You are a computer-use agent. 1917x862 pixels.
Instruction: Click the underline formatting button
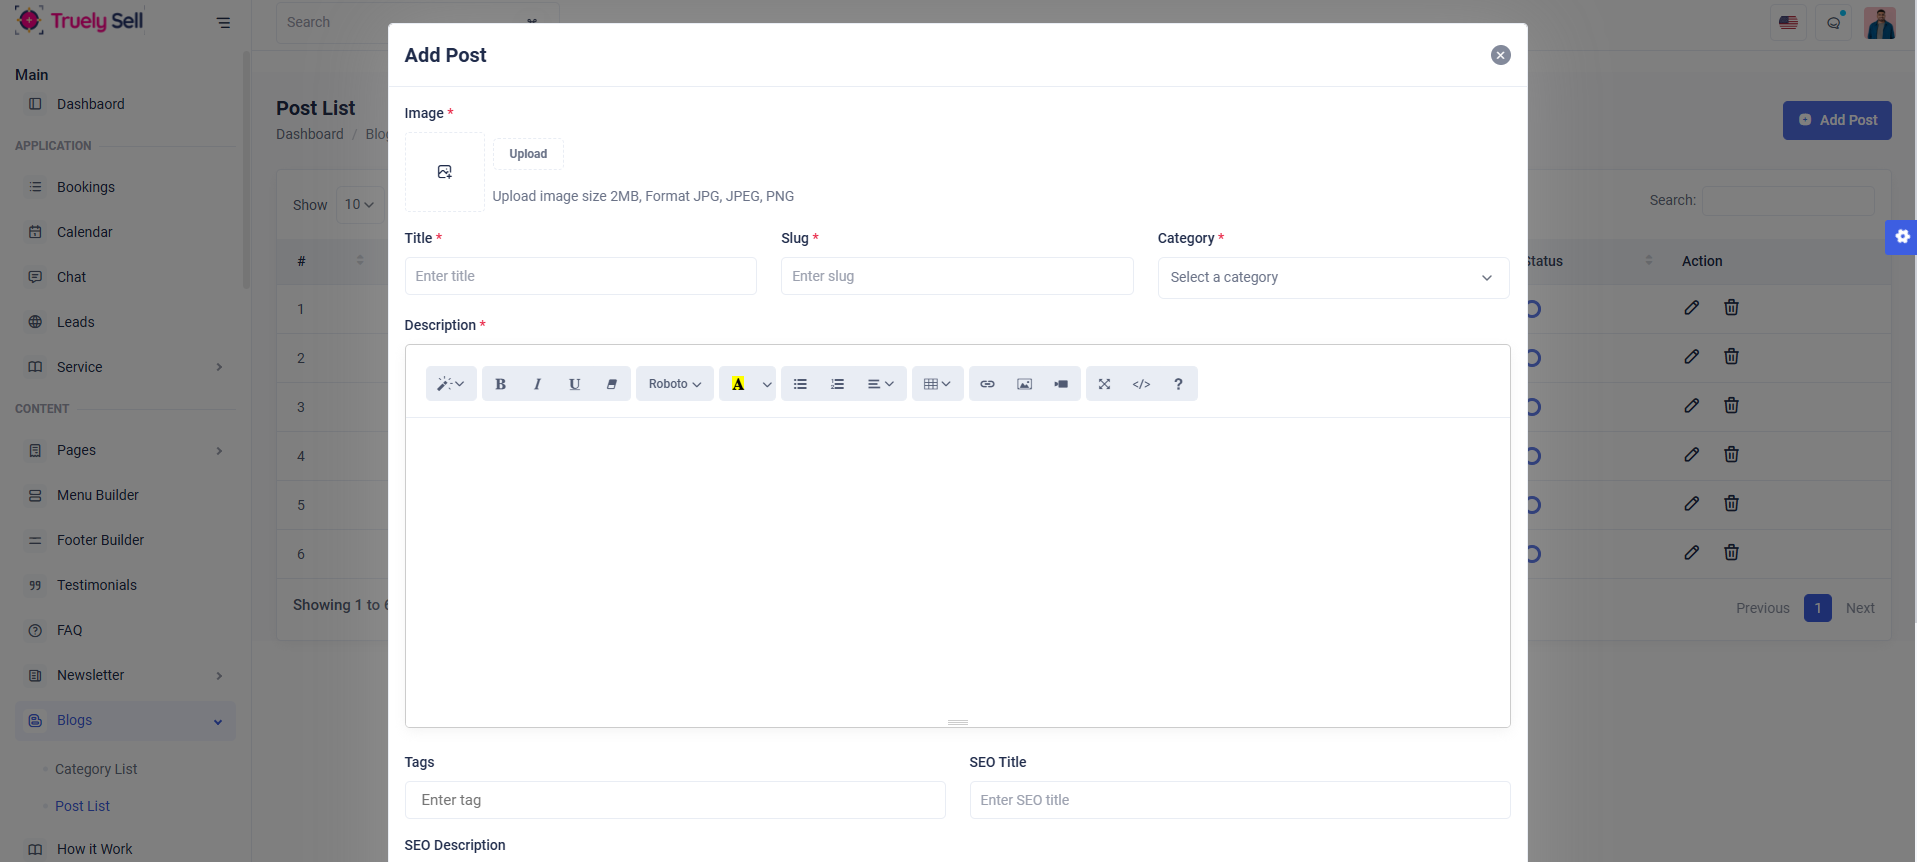pyautogui.click(x=574, y=384)
